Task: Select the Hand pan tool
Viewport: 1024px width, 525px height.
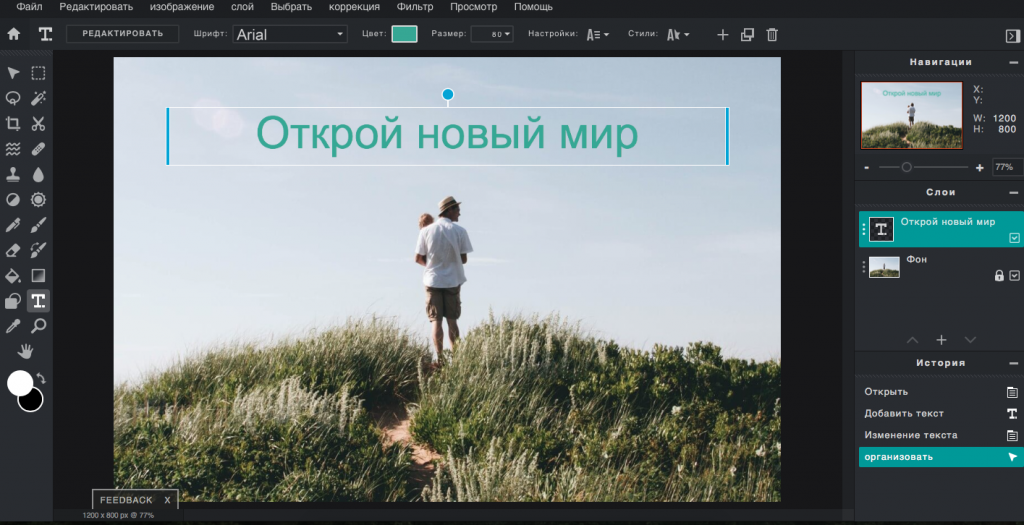Action: click(25, 351)
